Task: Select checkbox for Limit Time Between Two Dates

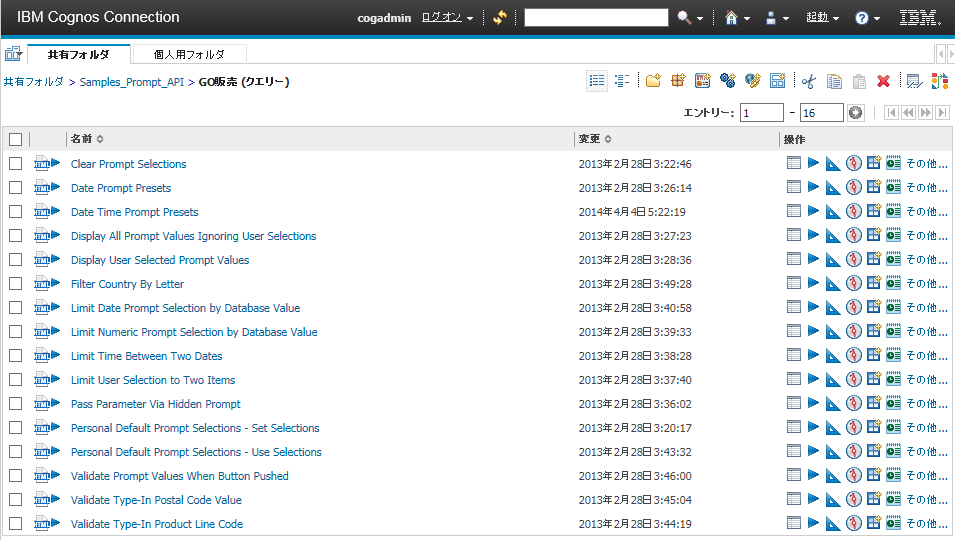Action: [16, 356]
